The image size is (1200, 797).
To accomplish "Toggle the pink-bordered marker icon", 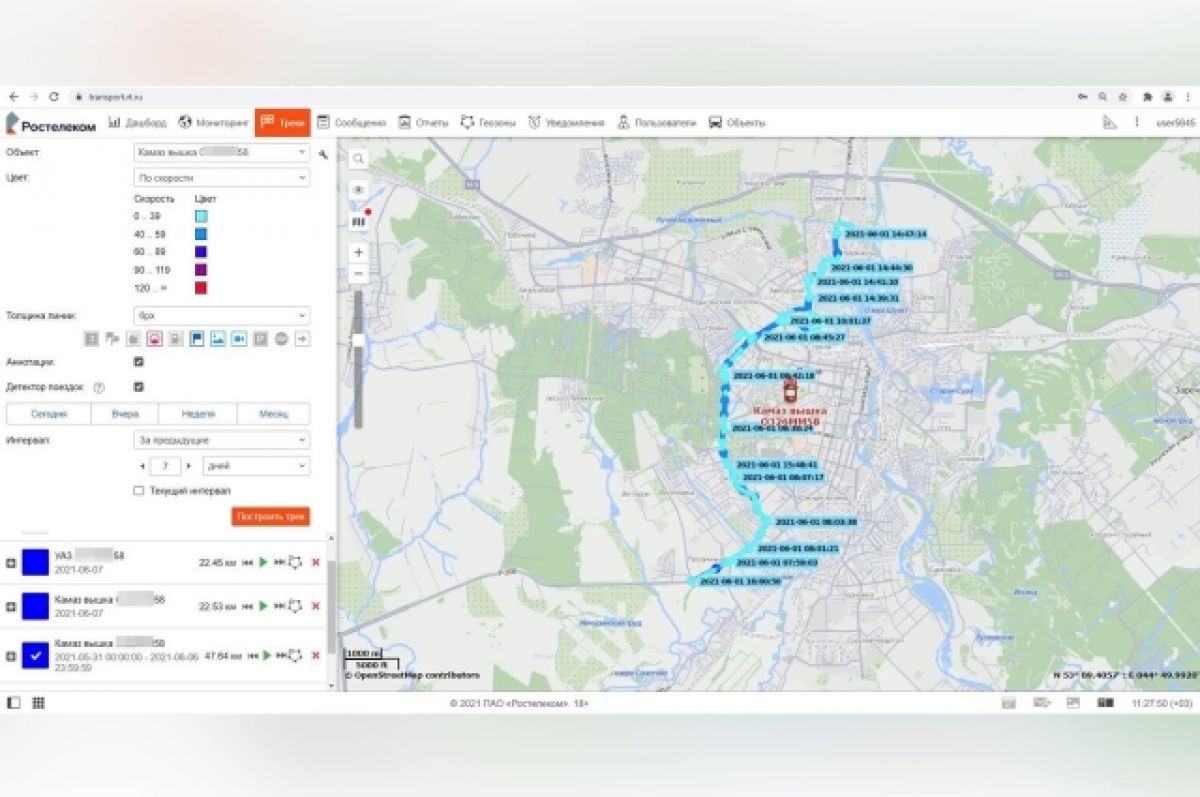I will (155, 339).
